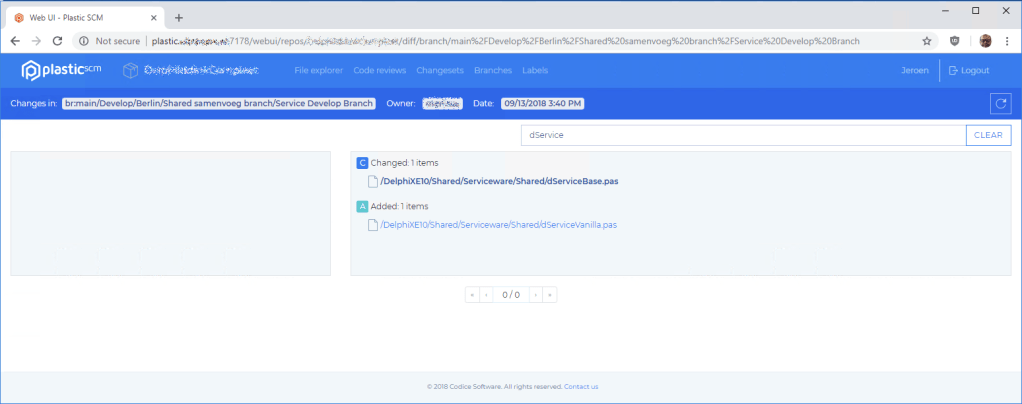Log out using the Logout link
Image resolution: width=1022 pixels, height=404 pixels.
[968, 71]
